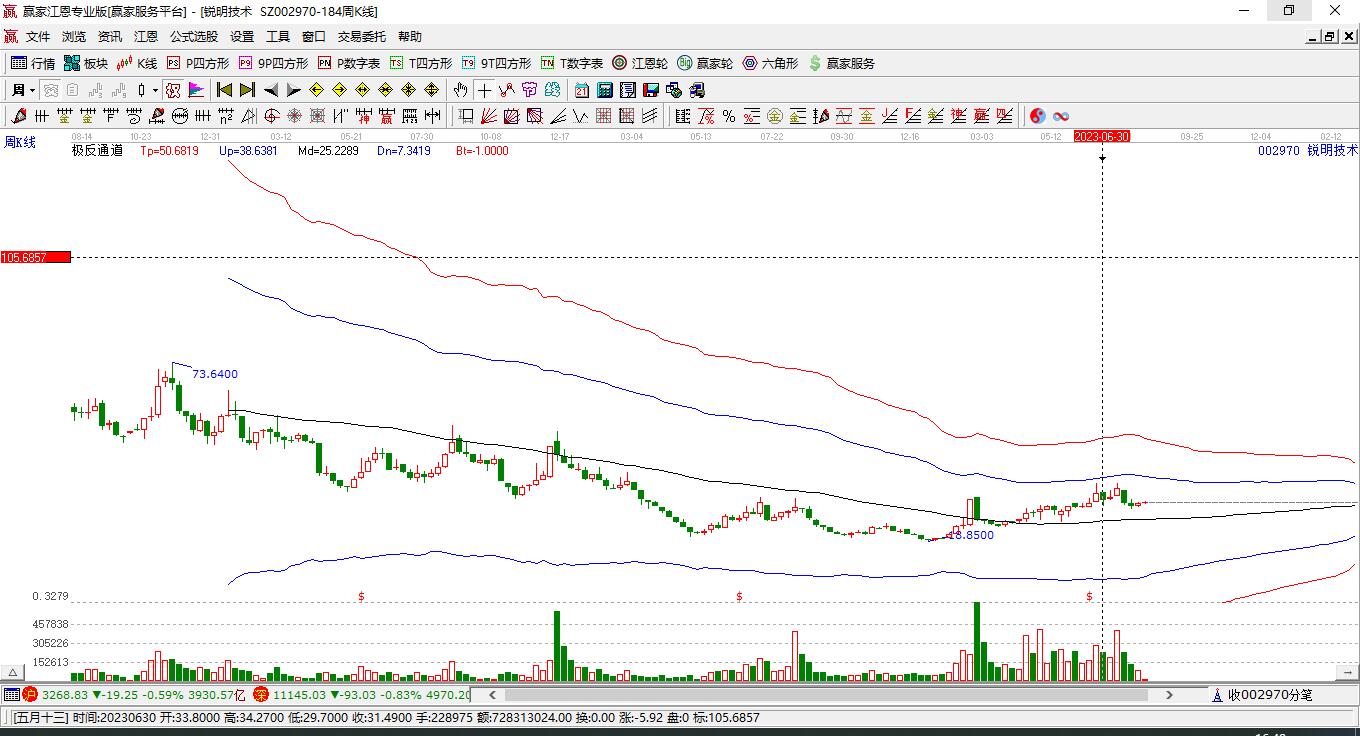Open the calendar date icon
The height and width of the screenshot is (736, 1360).
point(582,90)
